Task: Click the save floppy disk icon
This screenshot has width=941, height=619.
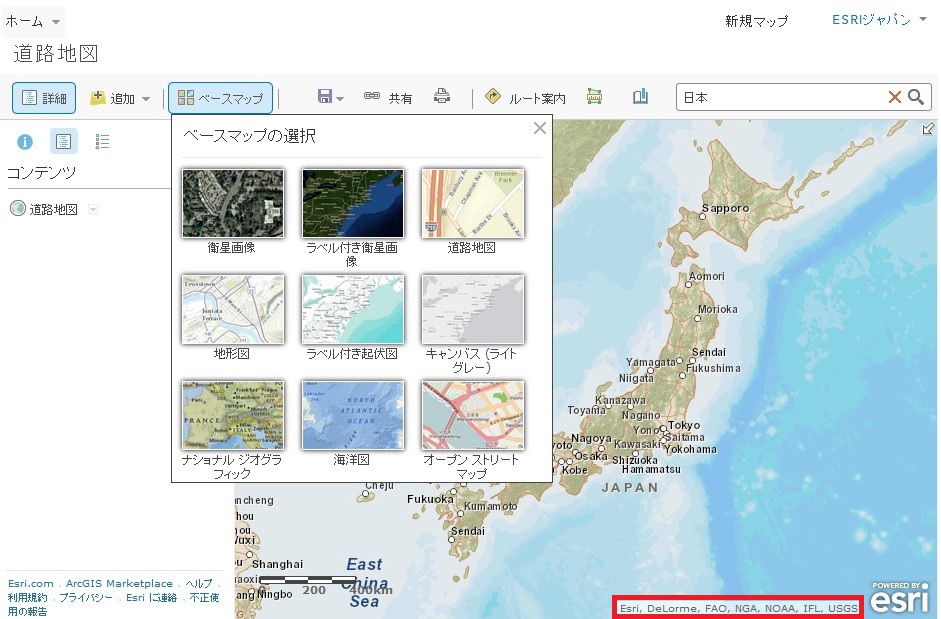Action: (325, 97)
